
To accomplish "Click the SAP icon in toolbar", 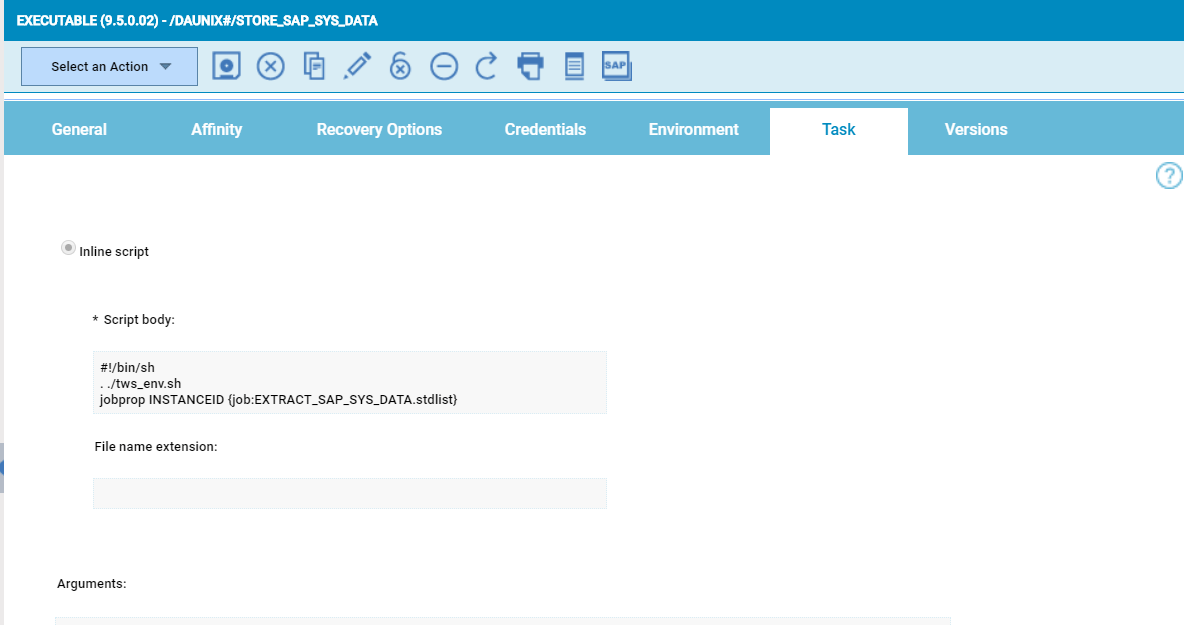I will (x=616, y=67).
